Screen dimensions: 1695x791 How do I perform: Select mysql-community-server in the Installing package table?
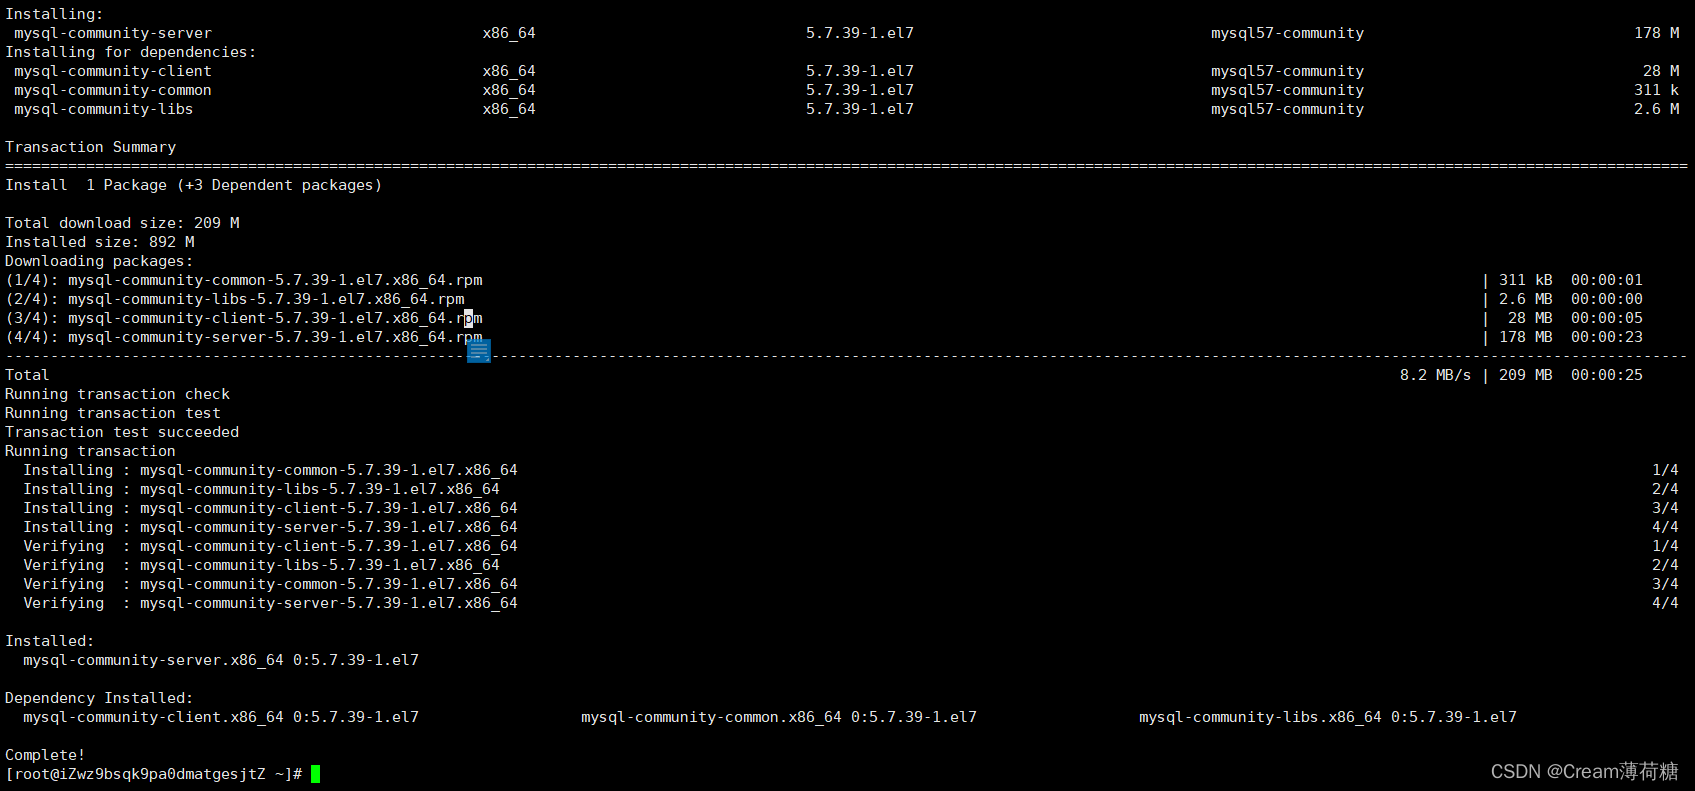[113, 33]
